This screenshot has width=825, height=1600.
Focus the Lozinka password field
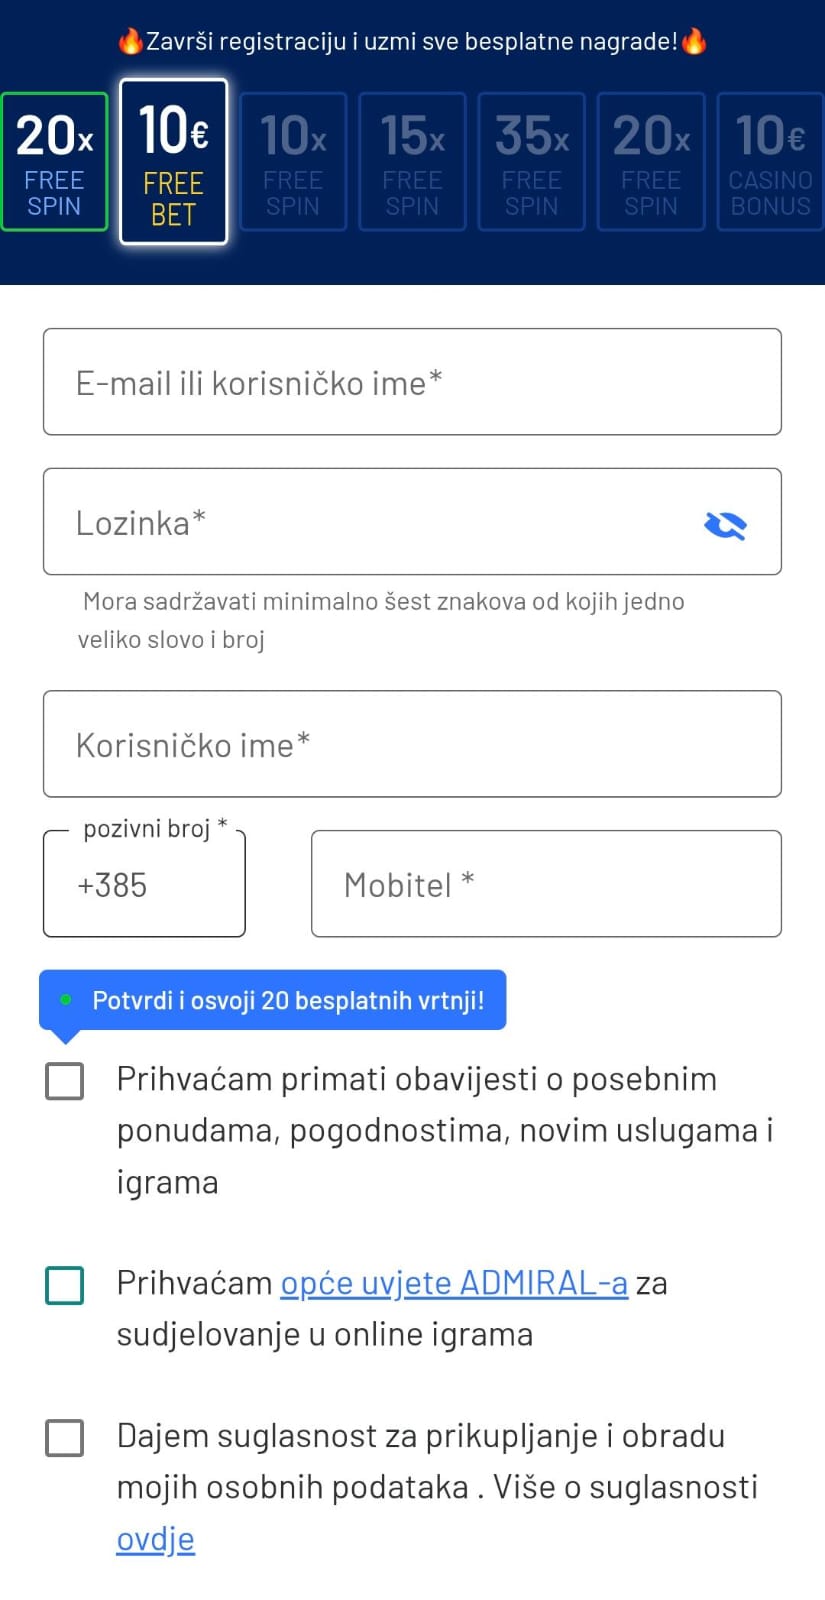[x=412, y=522]
